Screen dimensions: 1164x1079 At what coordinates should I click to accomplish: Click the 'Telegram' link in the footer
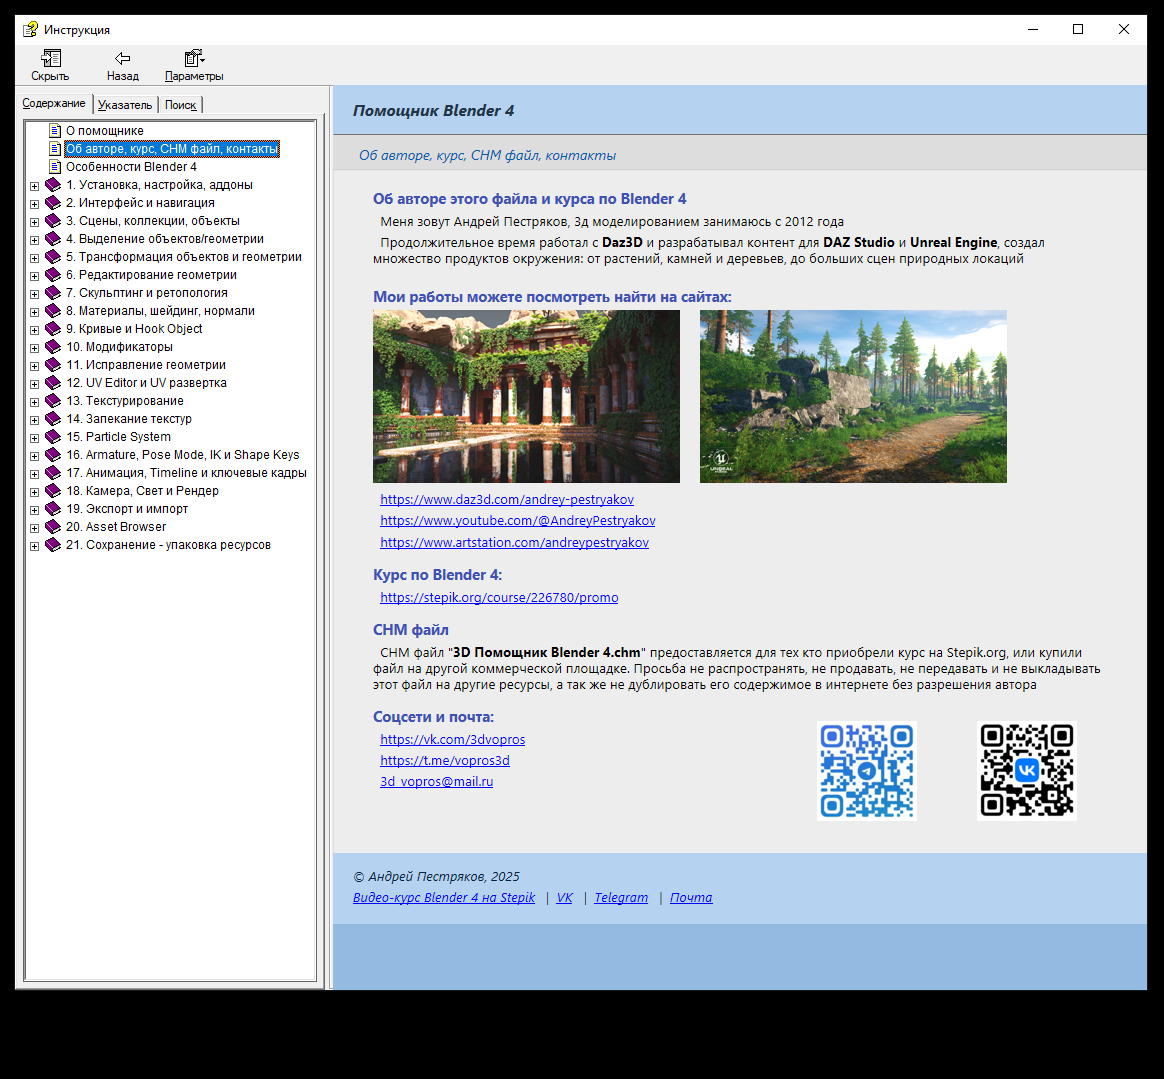[621, 898]
